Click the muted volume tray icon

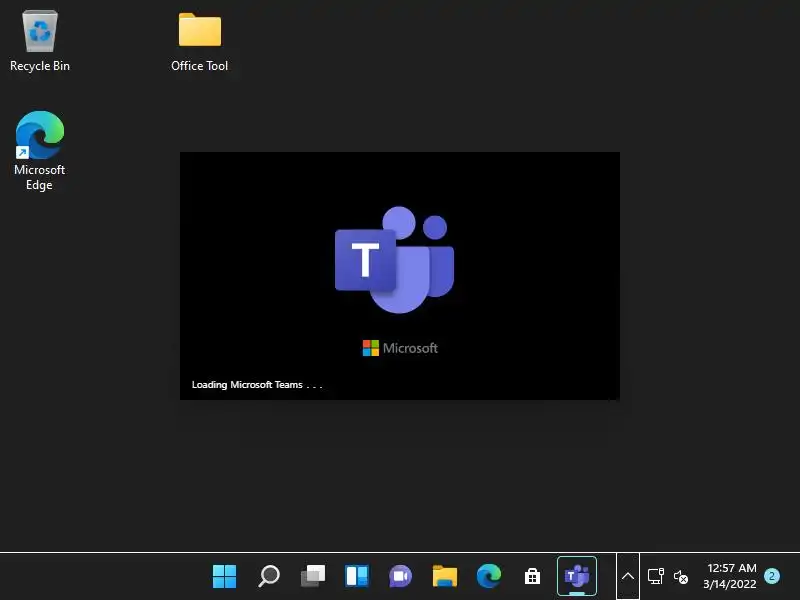pos(681,577)
